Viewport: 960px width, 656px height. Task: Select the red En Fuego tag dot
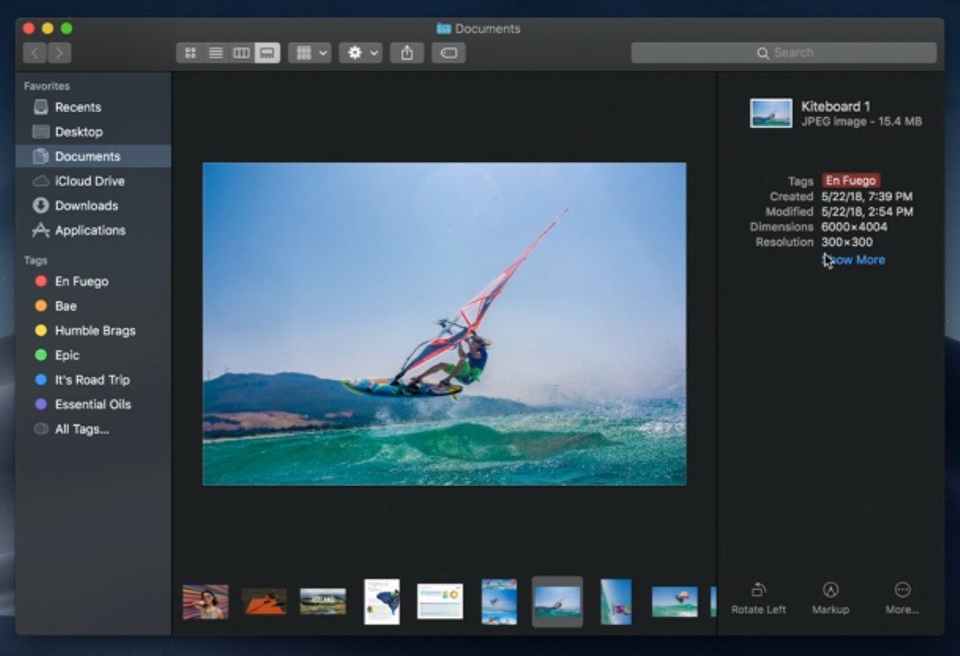[x=41, y=281]
